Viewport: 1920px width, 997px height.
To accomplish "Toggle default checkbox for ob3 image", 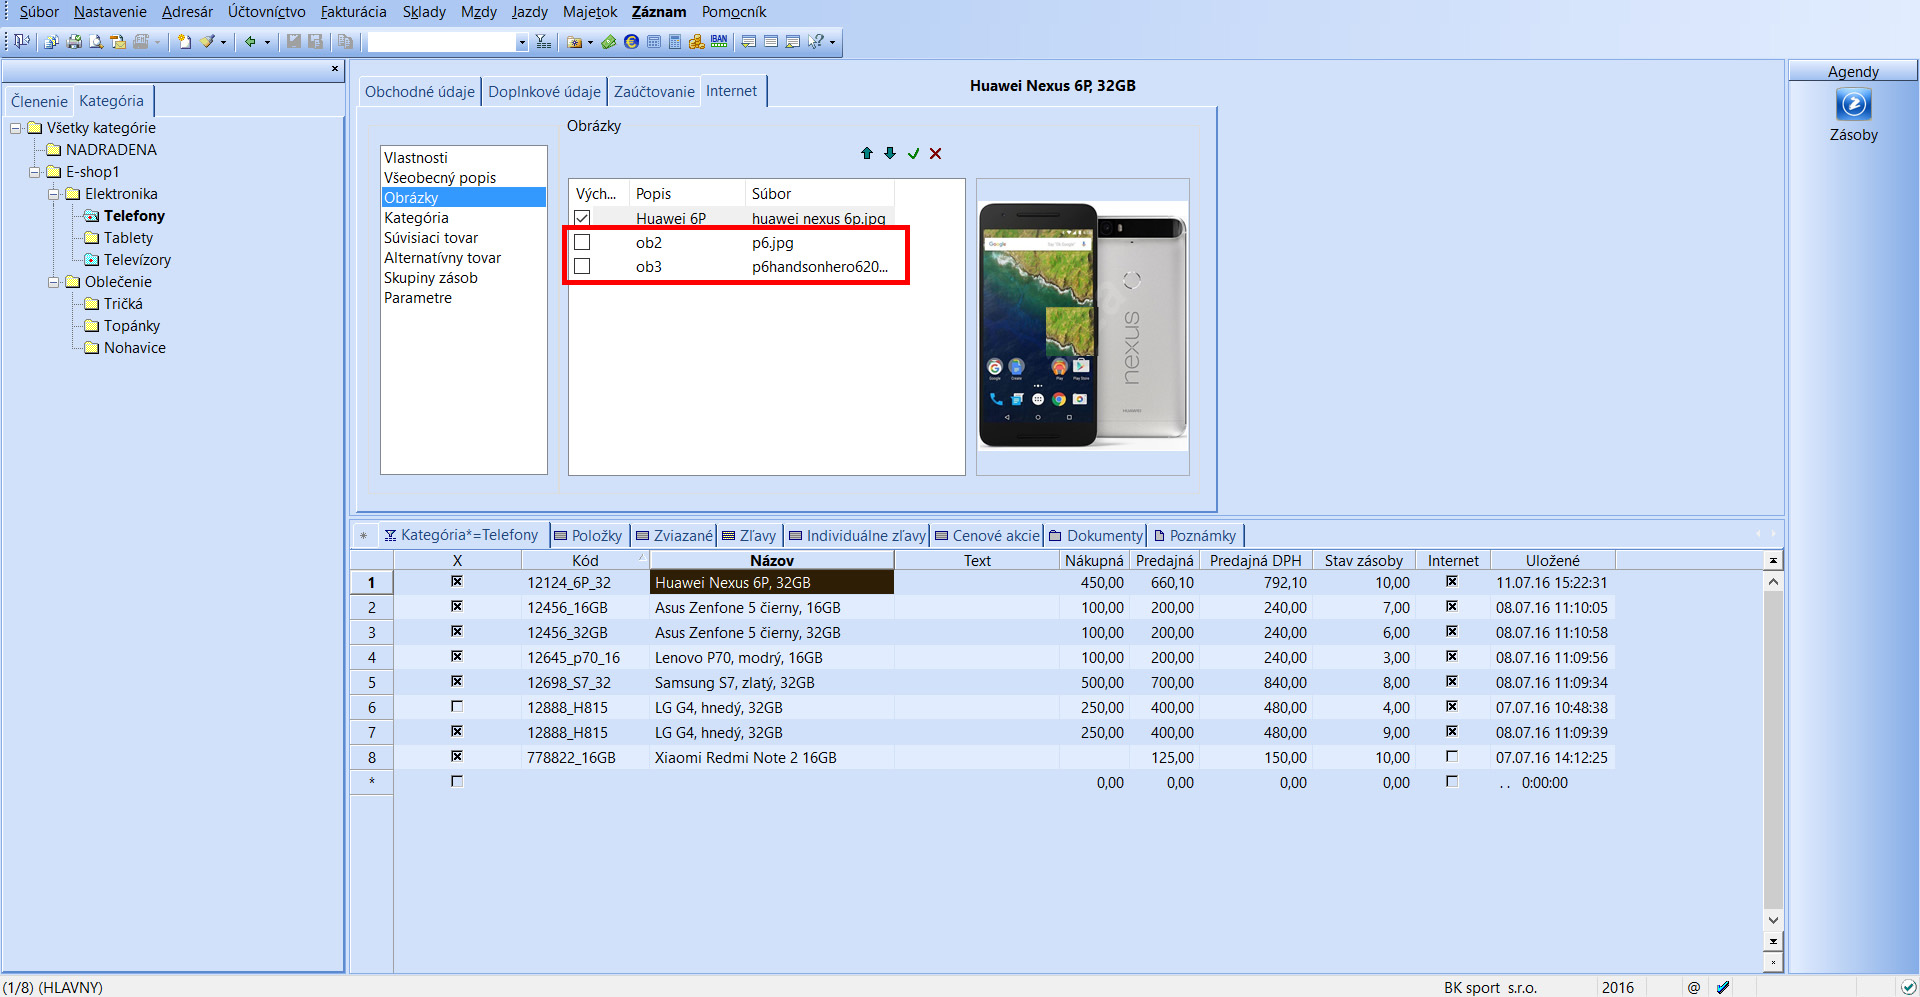I will [x=582, y=266].
